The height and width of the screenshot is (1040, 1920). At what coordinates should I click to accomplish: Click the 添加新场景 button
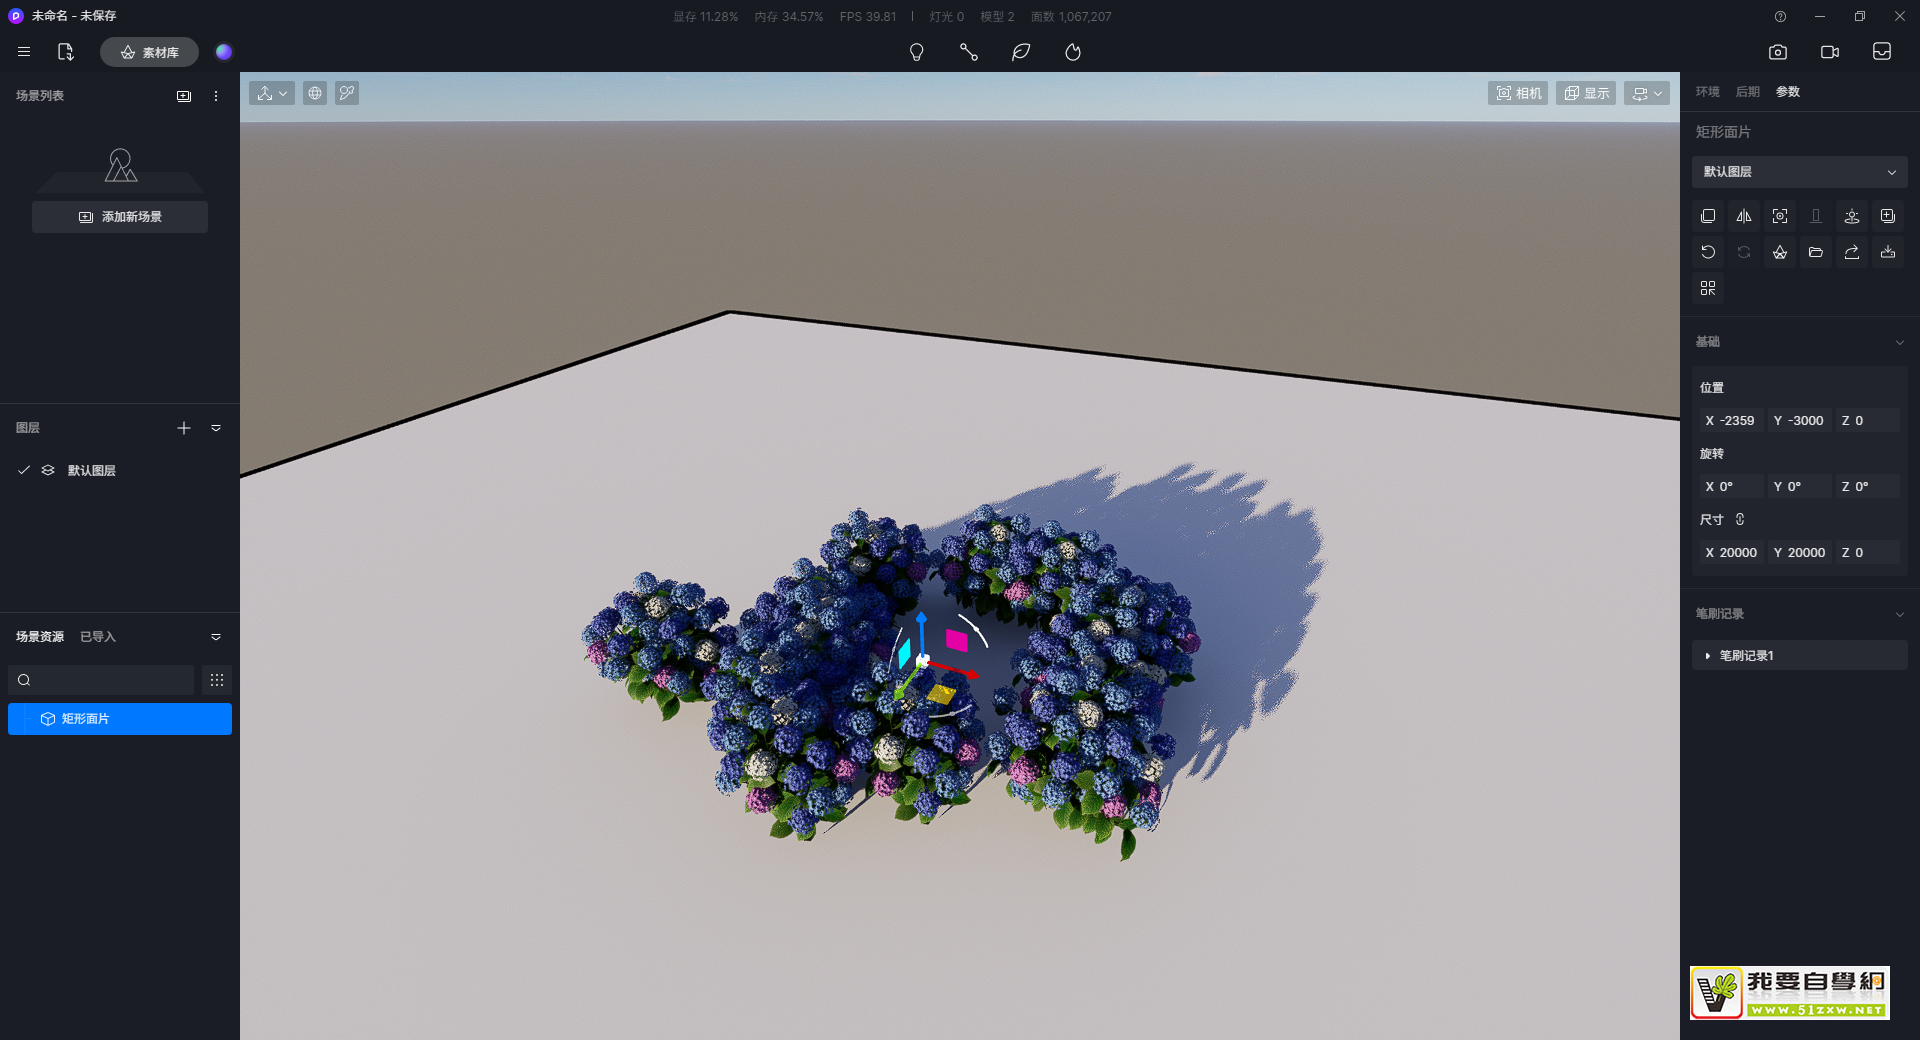[x=120, y=217]
